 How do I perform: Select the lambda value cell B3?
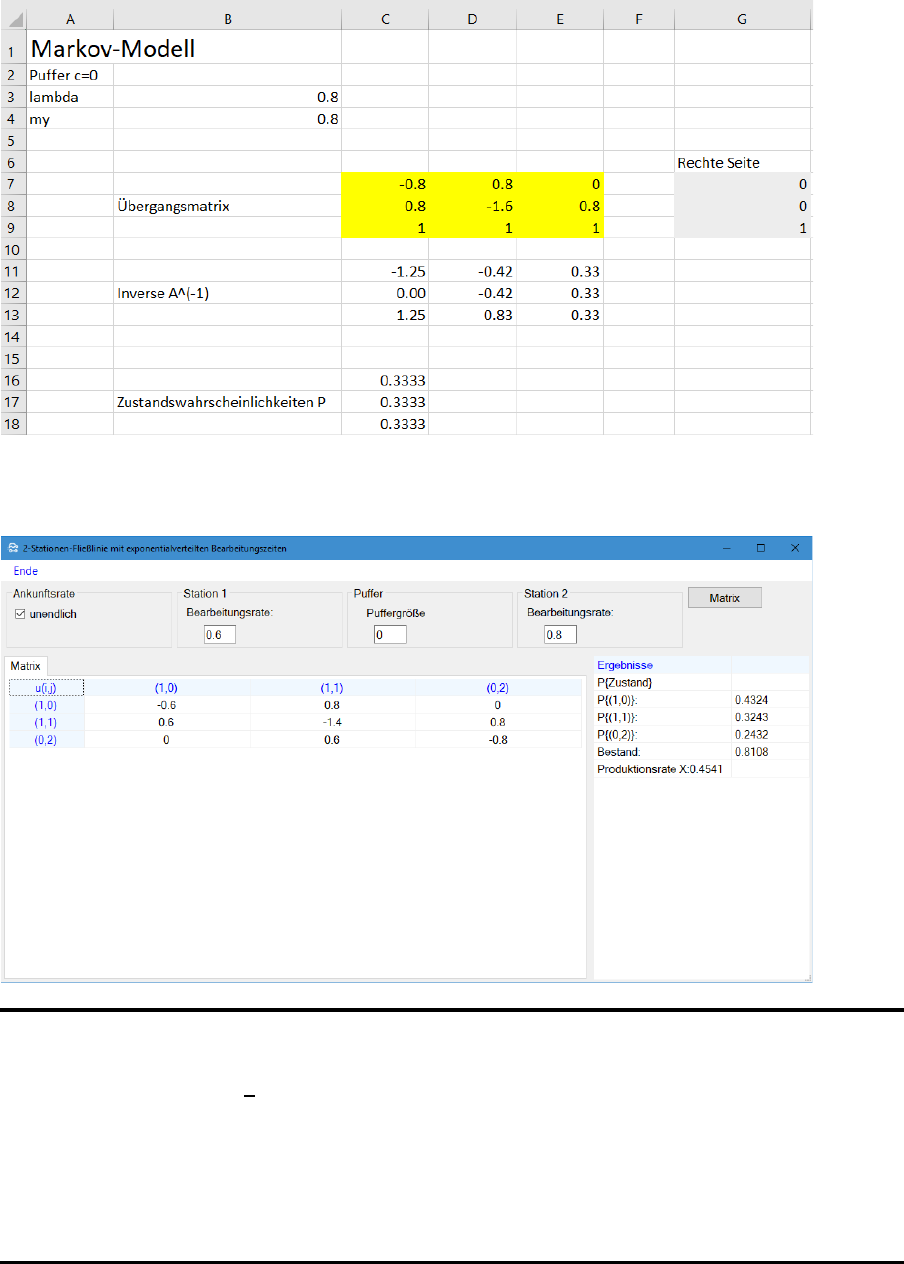click(x=227, y=98)
